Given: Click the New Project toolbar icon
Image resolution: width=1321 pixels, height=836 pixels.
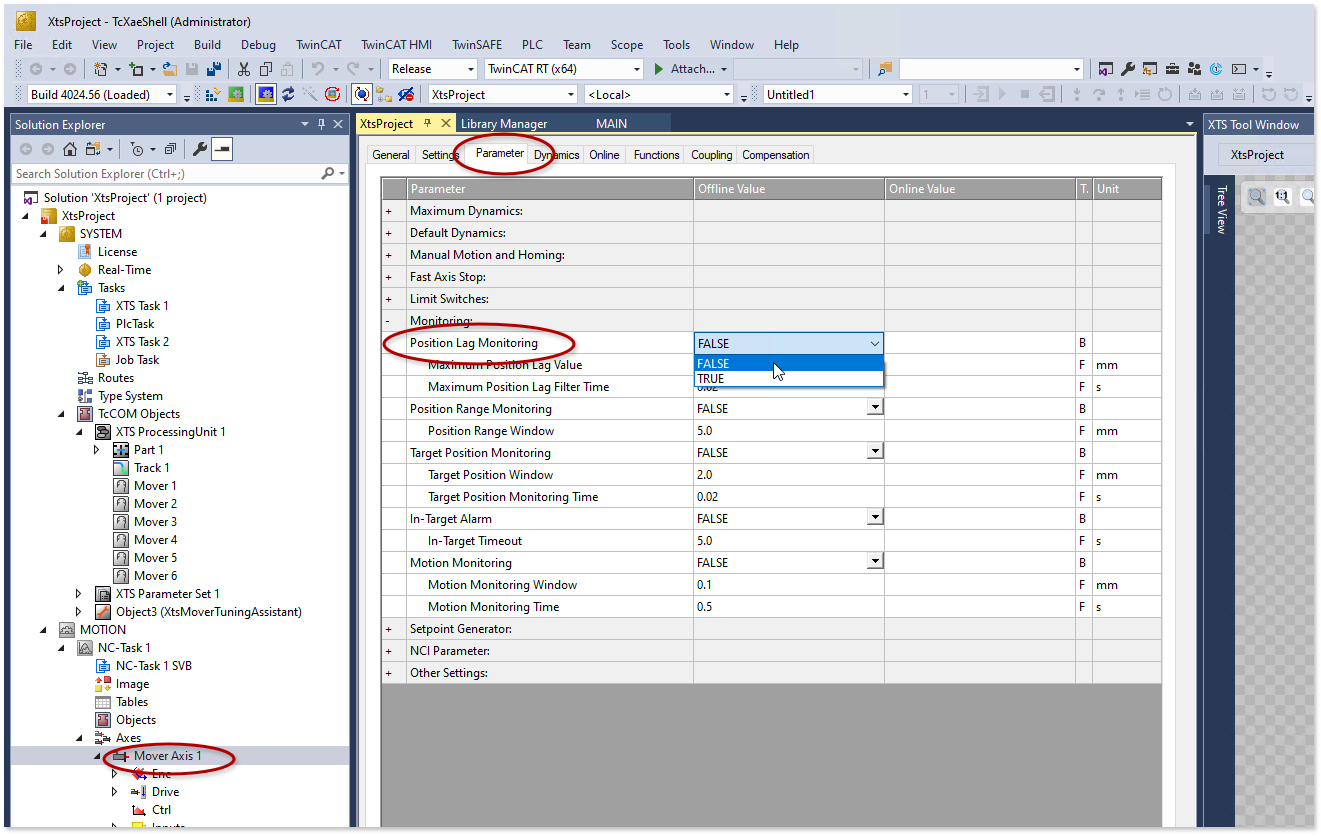Looking at the screenshot, I should click(100, 69).
